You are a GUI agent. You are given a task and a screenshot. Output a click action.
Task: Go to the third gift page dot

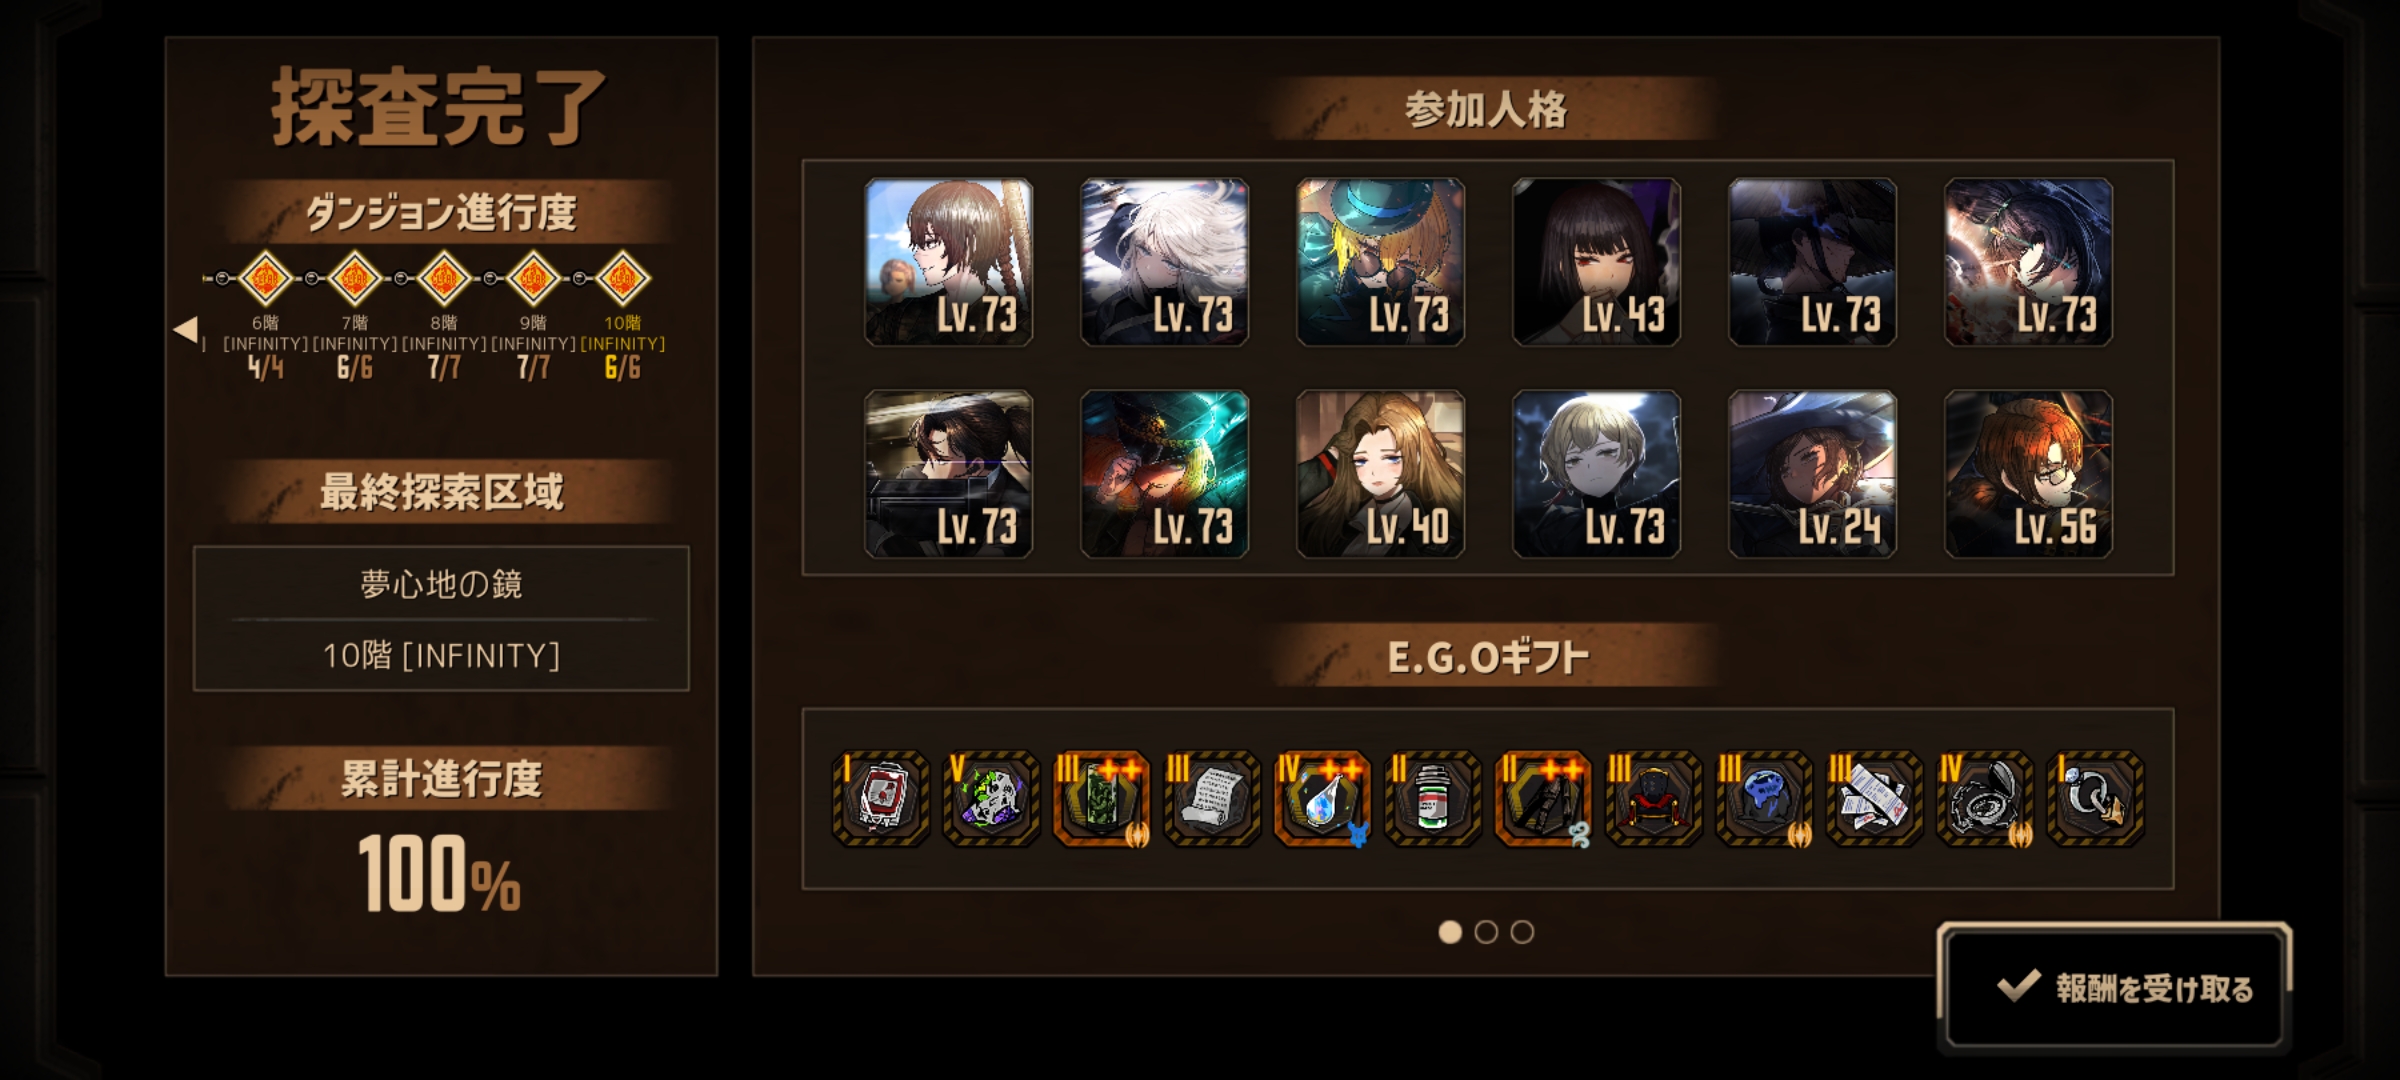(x=1522, y=932)
